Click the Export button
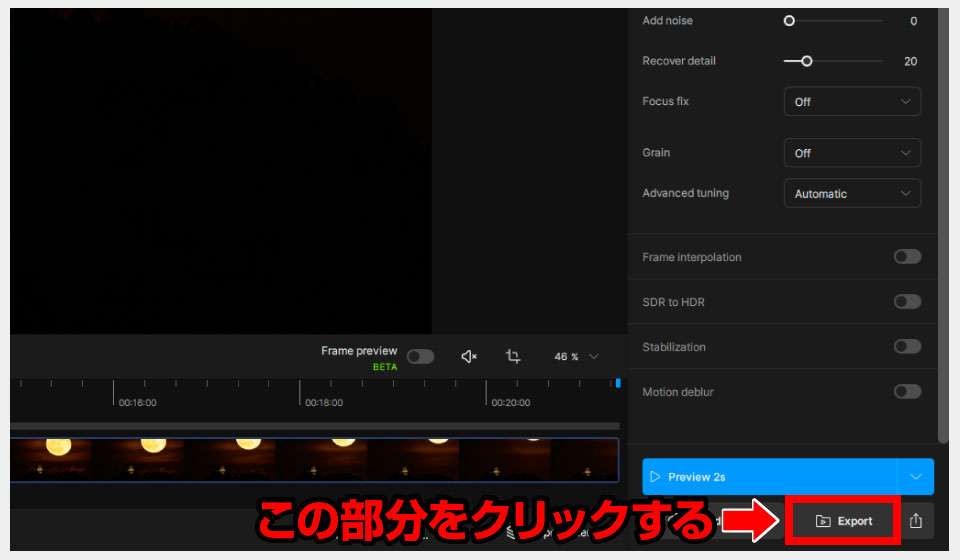Viewport: 960px width, 560px height. (843, 521)
